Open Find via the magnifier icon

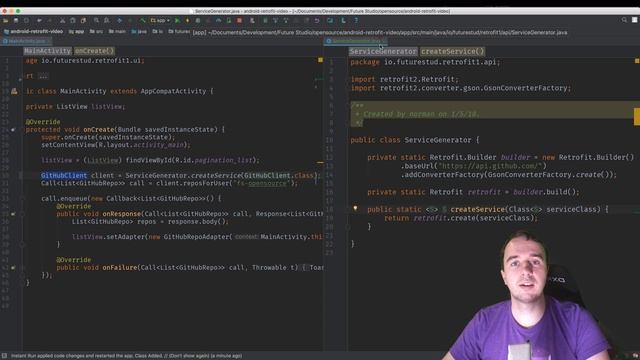[96, 20]
